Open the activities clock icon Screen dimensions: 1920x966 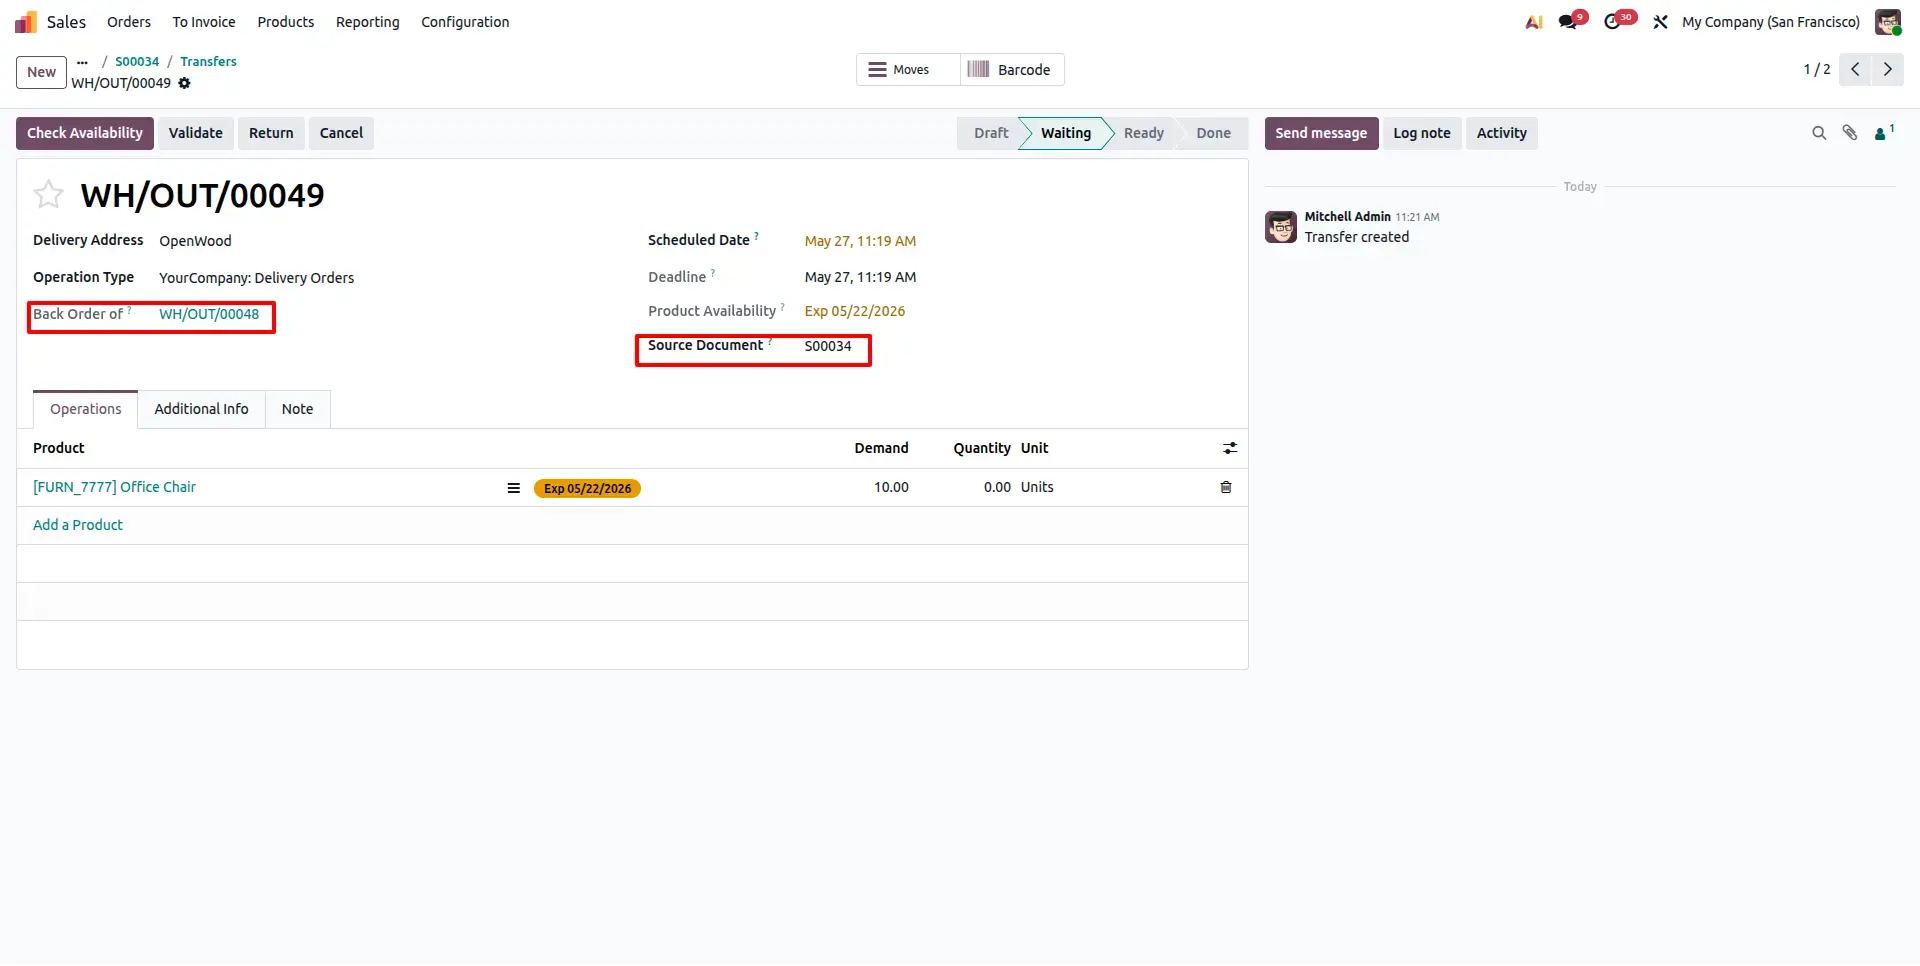(1613, 22)
